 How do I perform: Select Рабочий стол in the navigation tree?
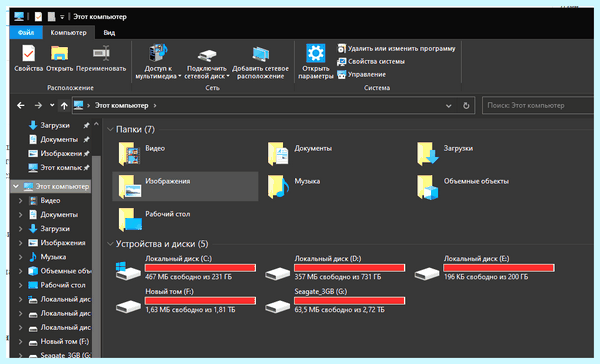point(63,285)
